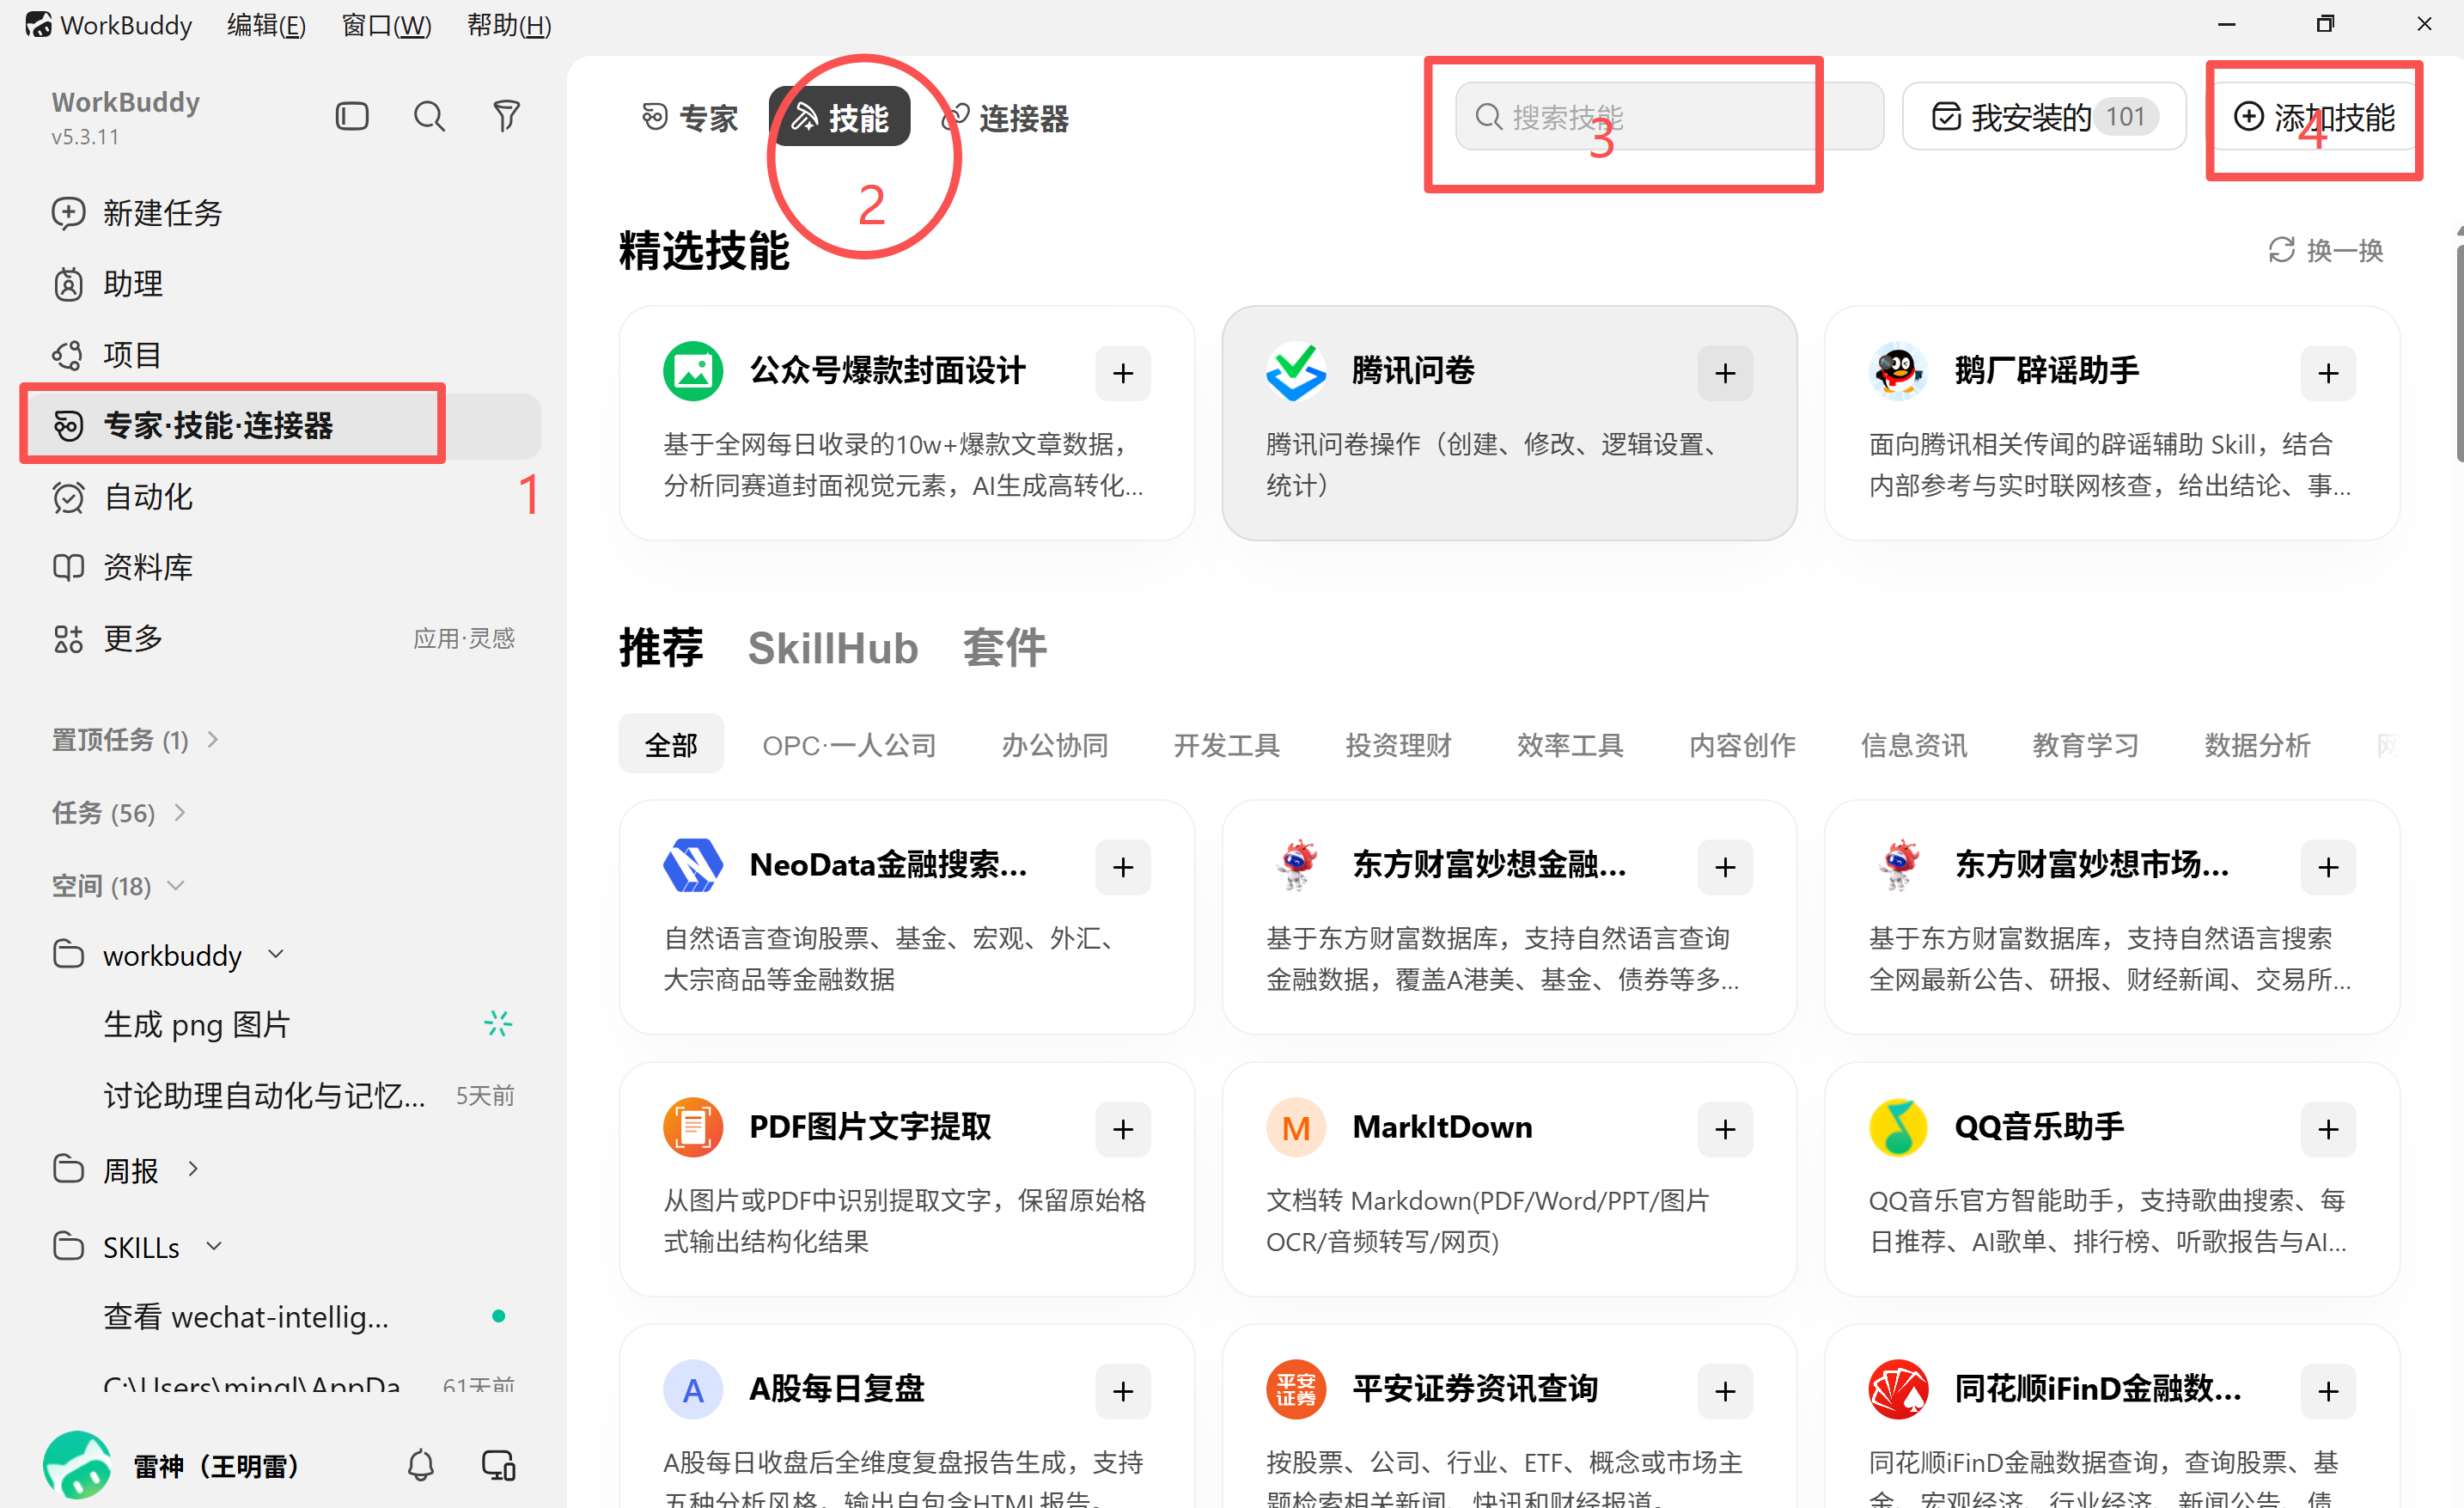
Task: Filter by 全部 category
Action: tap(671, 745)
